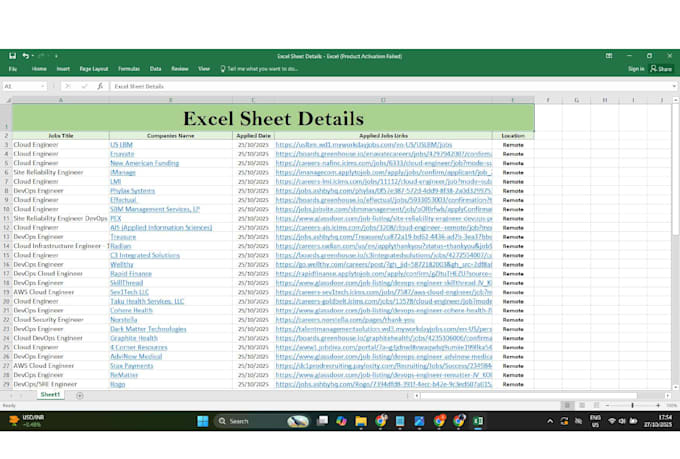Image resolution: width=680 pixels, height=459 pixels.
Task: Open the Taku Health Services, LLC link
Action: [x=147, y=301]
